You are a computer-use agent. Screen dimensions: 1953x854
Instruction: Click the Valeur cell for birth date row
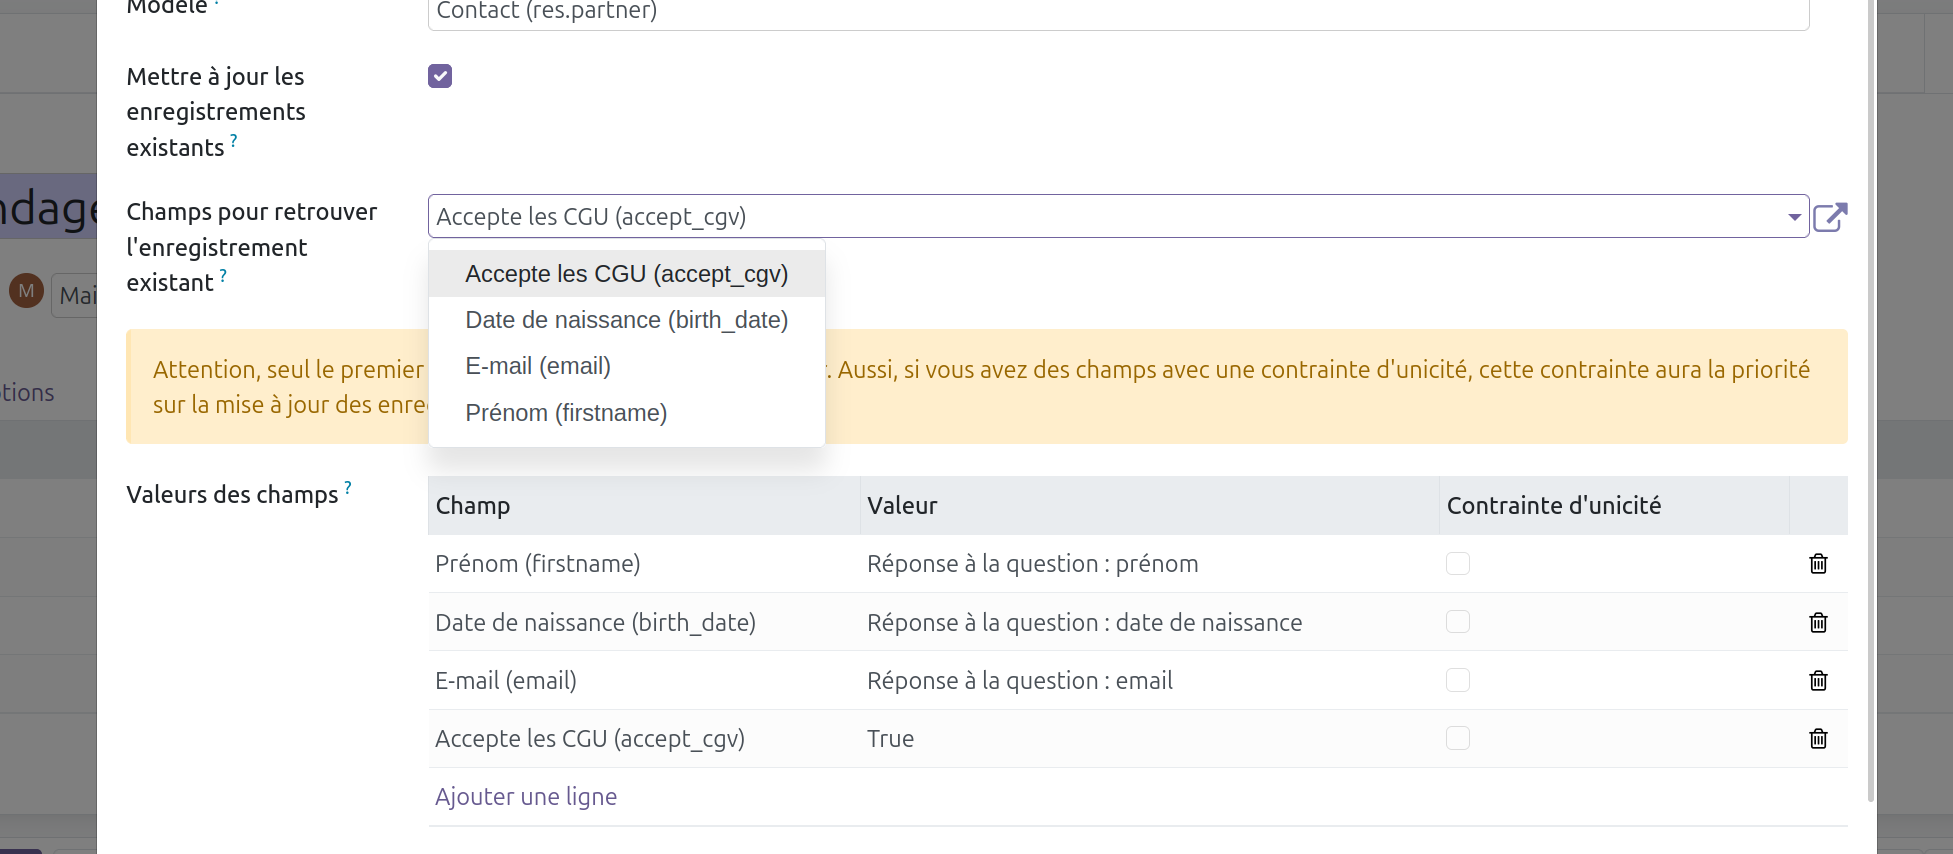[1084, 623]
